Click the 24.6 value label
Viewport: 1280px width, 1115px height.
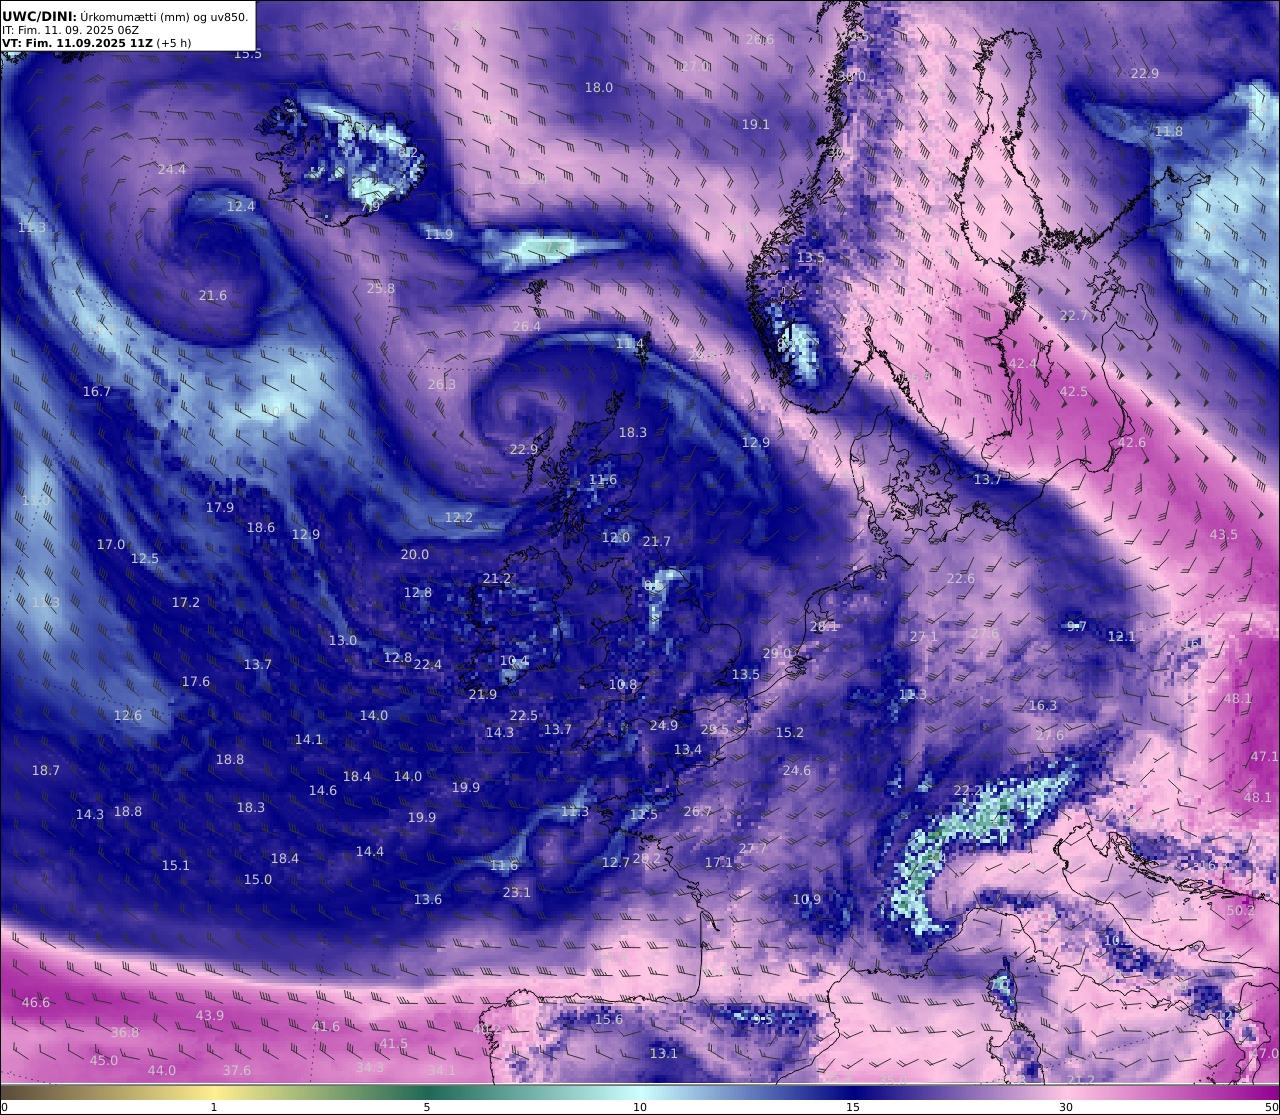tap(797, 770)
